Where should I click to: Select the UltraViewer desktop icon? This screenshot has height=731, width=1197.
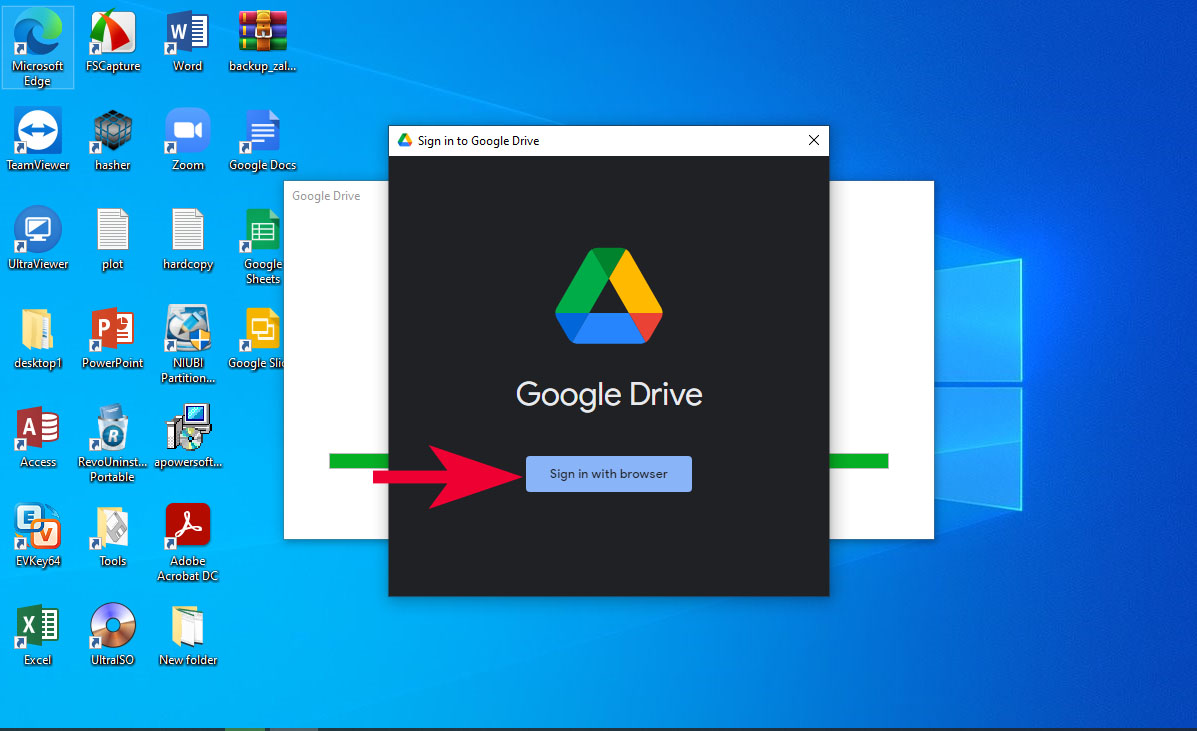[37, 239]
